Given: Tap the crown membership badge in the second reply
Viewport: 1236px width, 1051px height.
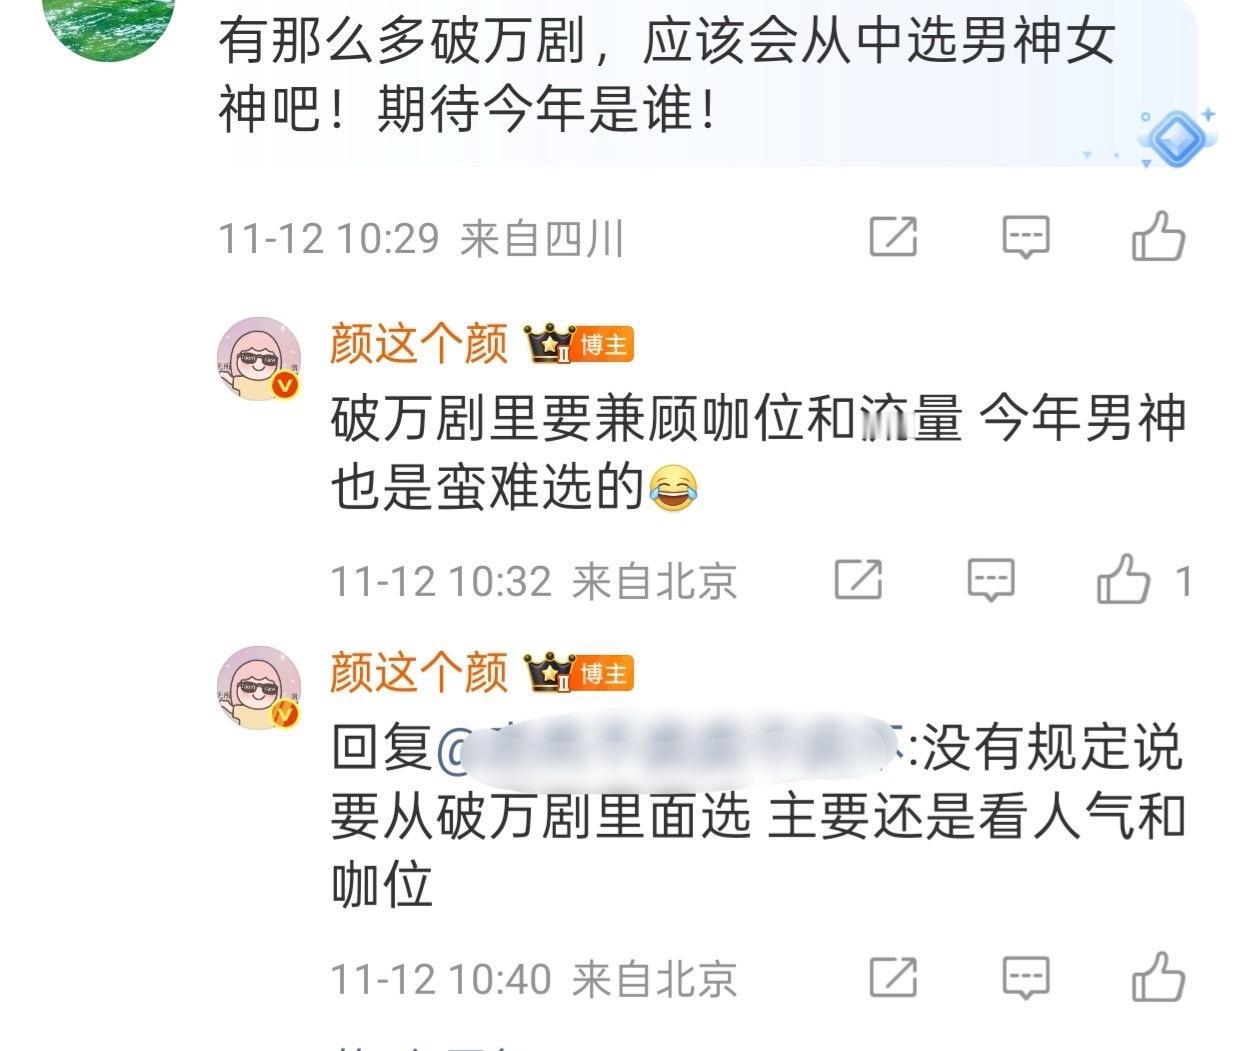Looking at the screenshot, I should tap(551, 672).
